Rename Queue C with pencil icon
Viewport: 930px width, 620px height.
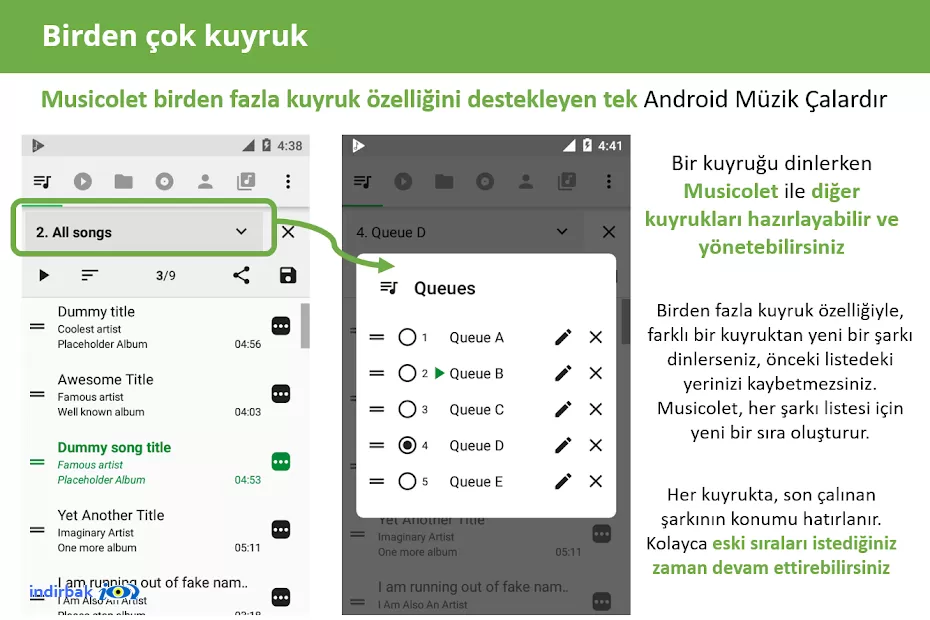point(563,409)
